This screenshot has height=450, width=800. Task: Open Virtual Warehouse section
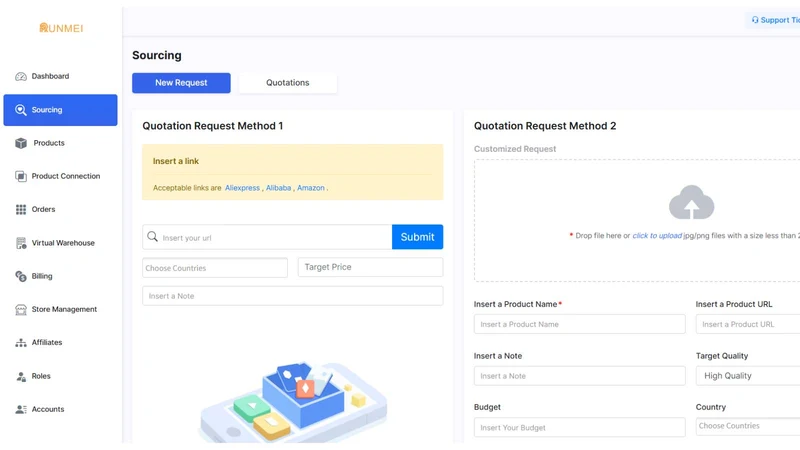pos(63,243)
